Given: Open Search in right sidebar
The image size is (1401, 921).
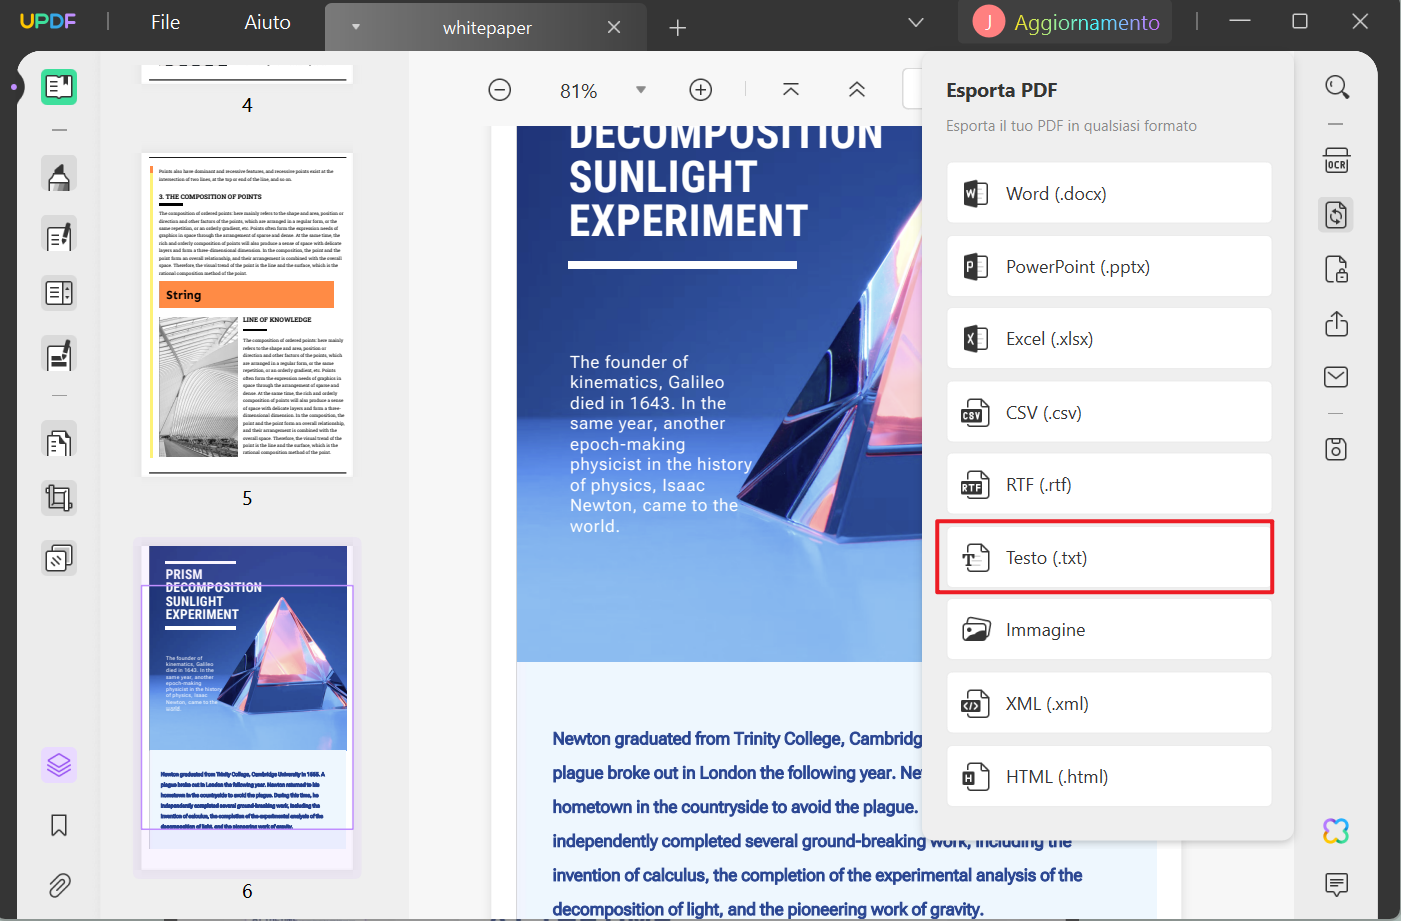Looking at the screenshot, I should [x=1337, y=87].
